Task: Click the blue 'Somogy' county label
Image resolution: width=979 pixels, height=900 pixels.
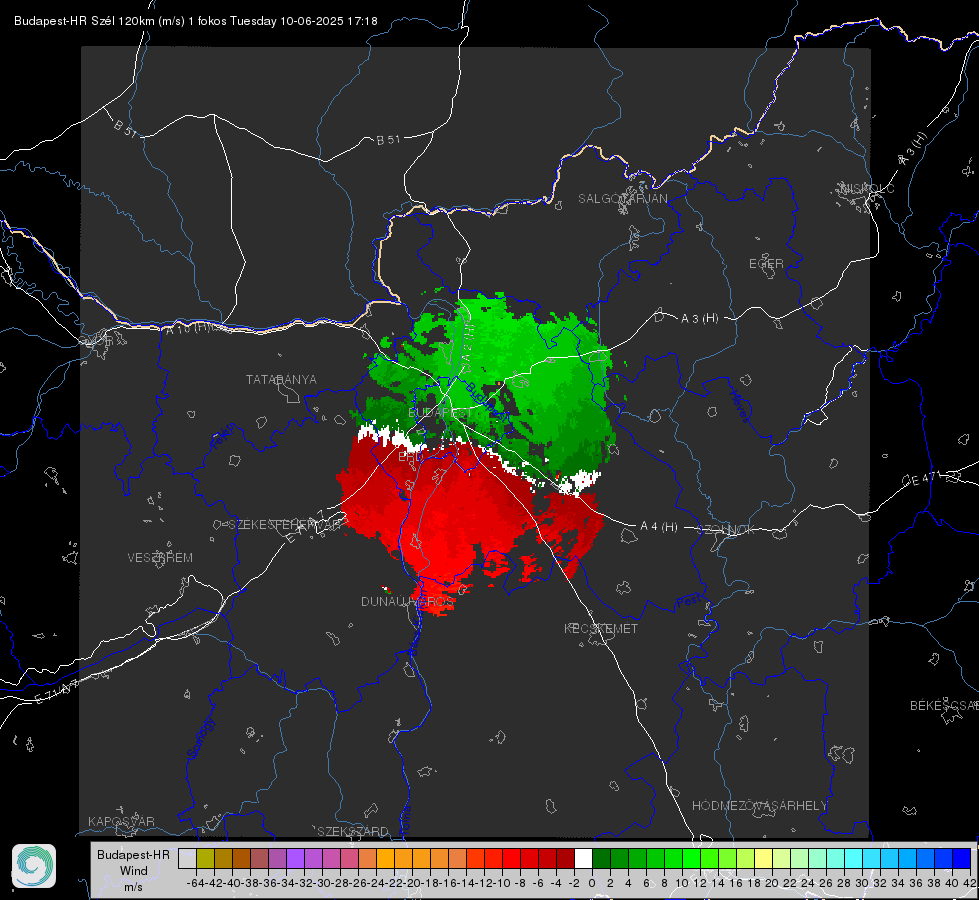Action: (200, 738)
